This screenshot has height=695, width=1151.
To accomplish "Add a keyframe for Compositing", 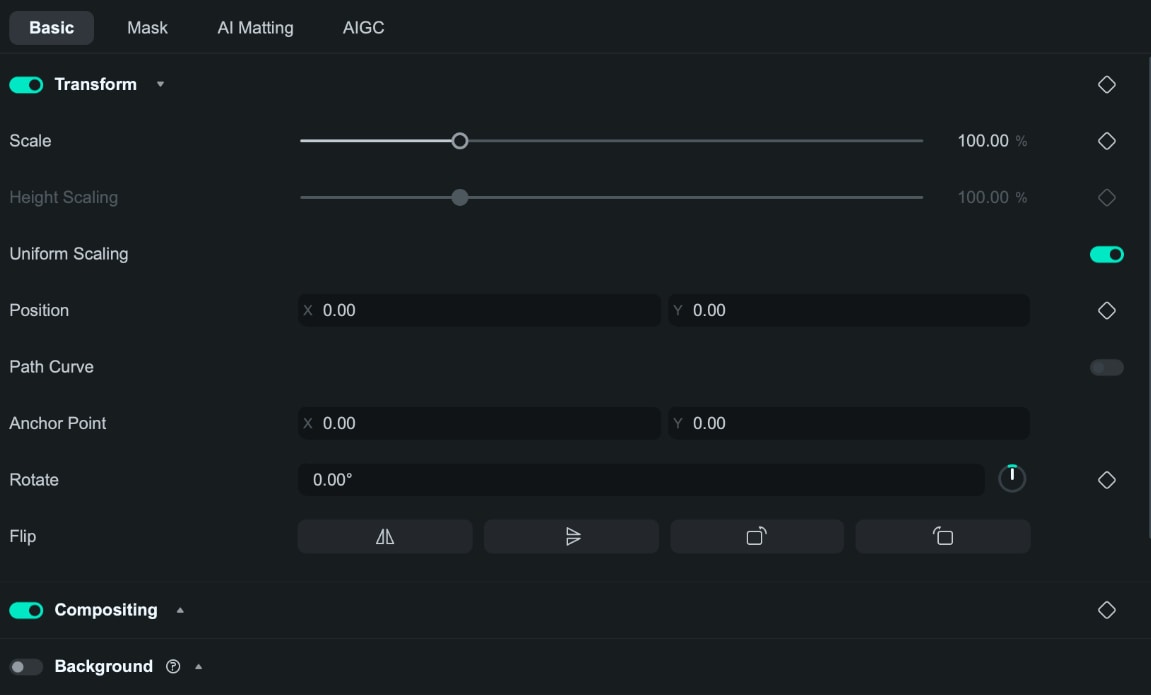I will tap(1107, 610).
